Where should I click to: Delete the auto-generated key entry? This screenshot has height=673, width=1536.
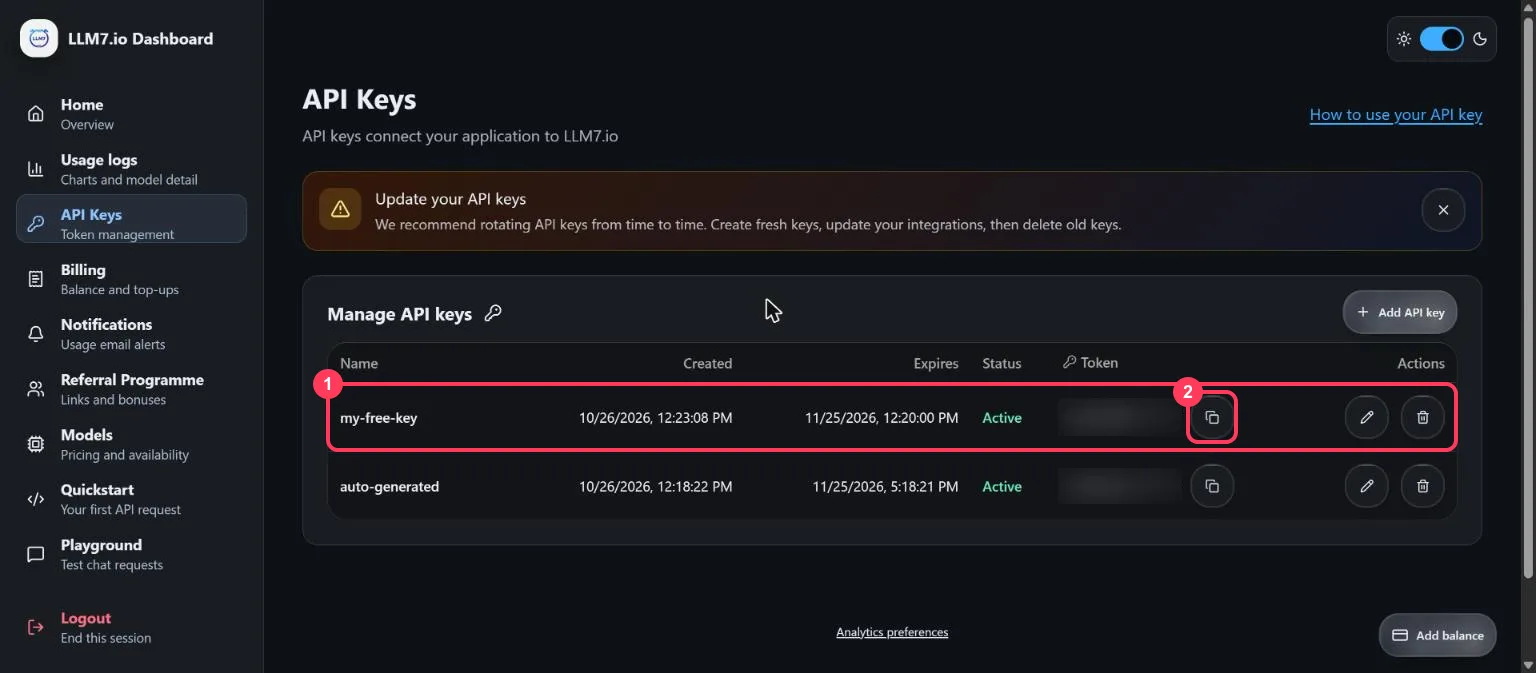[1423, 486]
